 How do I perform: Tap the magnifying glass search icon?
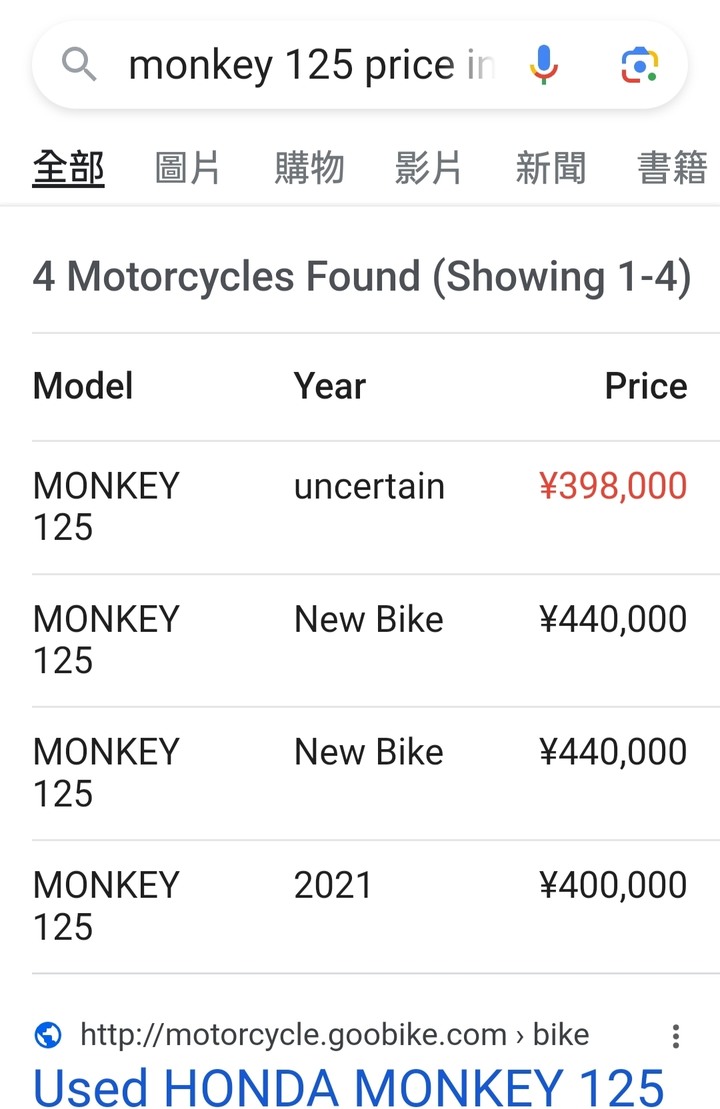(79, 64)
